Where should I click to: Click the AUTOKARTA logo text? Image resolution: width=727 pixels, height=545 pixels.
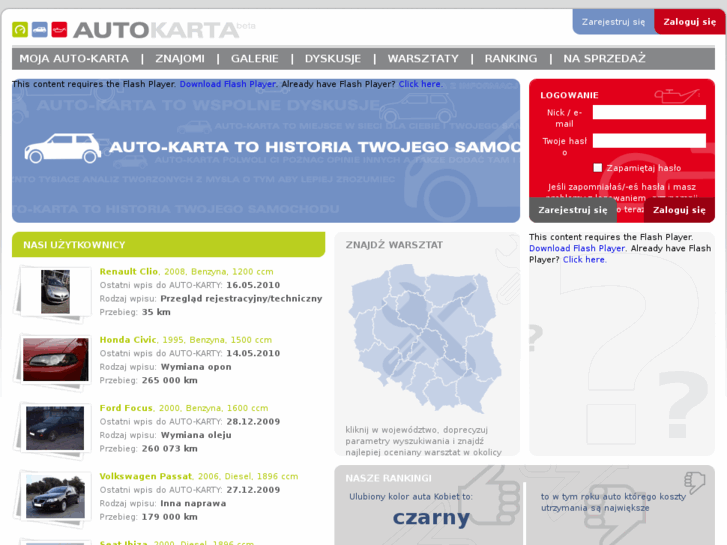156,31
